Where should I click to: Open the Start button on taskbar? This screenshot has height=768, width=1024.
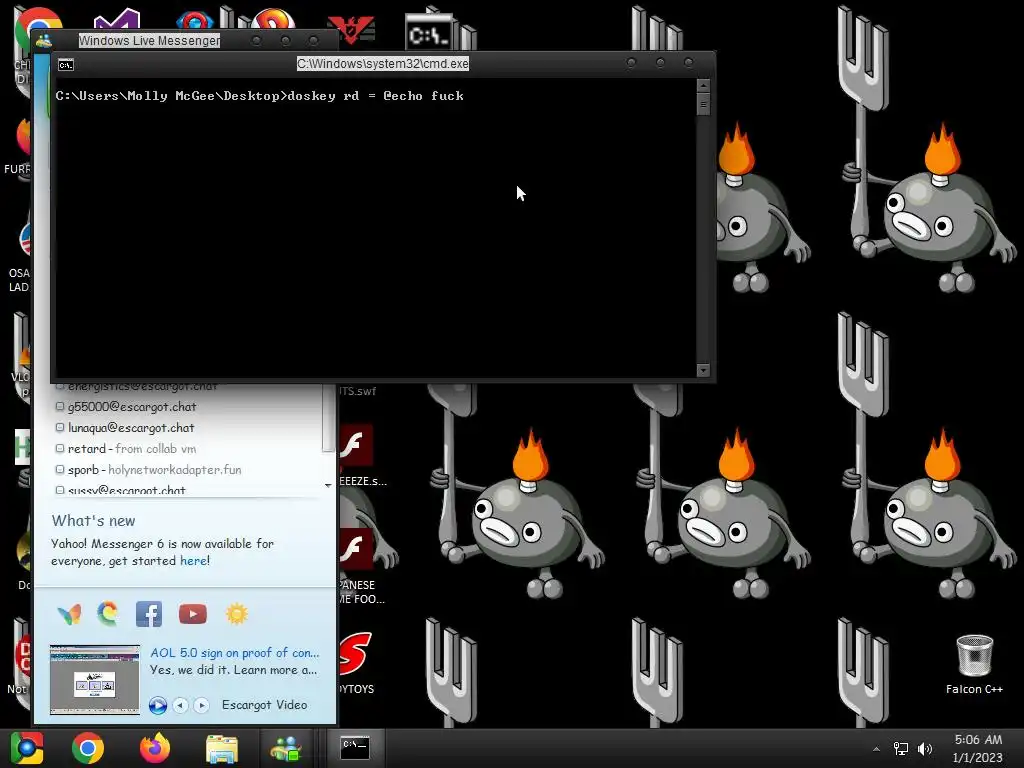pyautogui.click(x=27, y=748)
